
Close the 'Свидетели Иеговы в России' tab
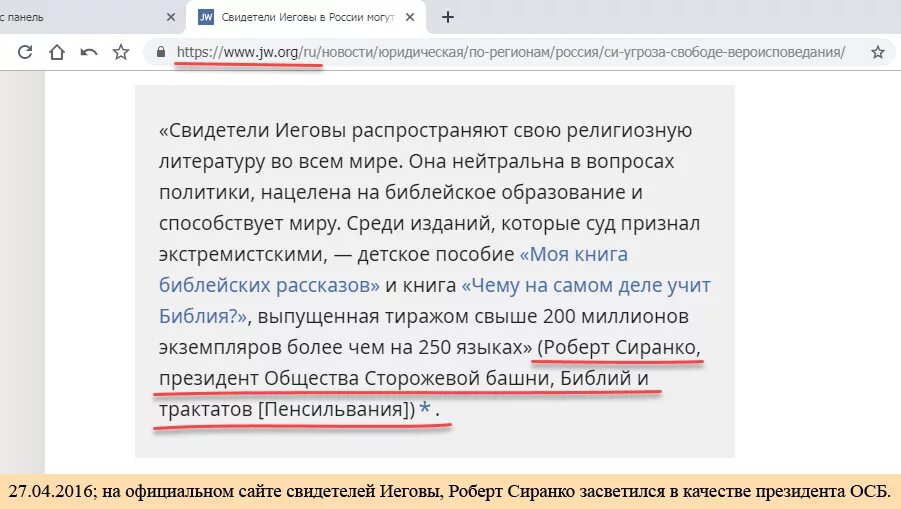(410, 17)
